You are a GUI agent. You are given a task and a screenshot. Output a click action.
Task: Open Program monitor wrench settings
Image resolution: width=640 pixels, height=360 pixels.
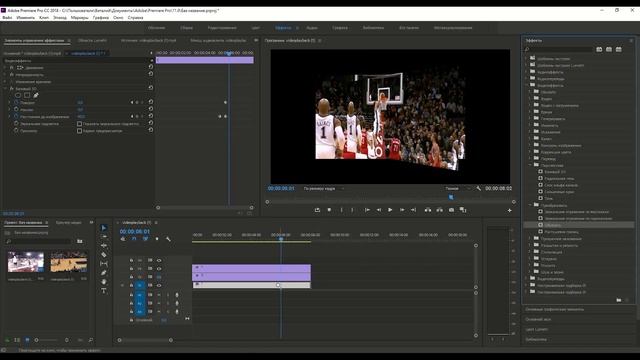click(x=478, y=189)
